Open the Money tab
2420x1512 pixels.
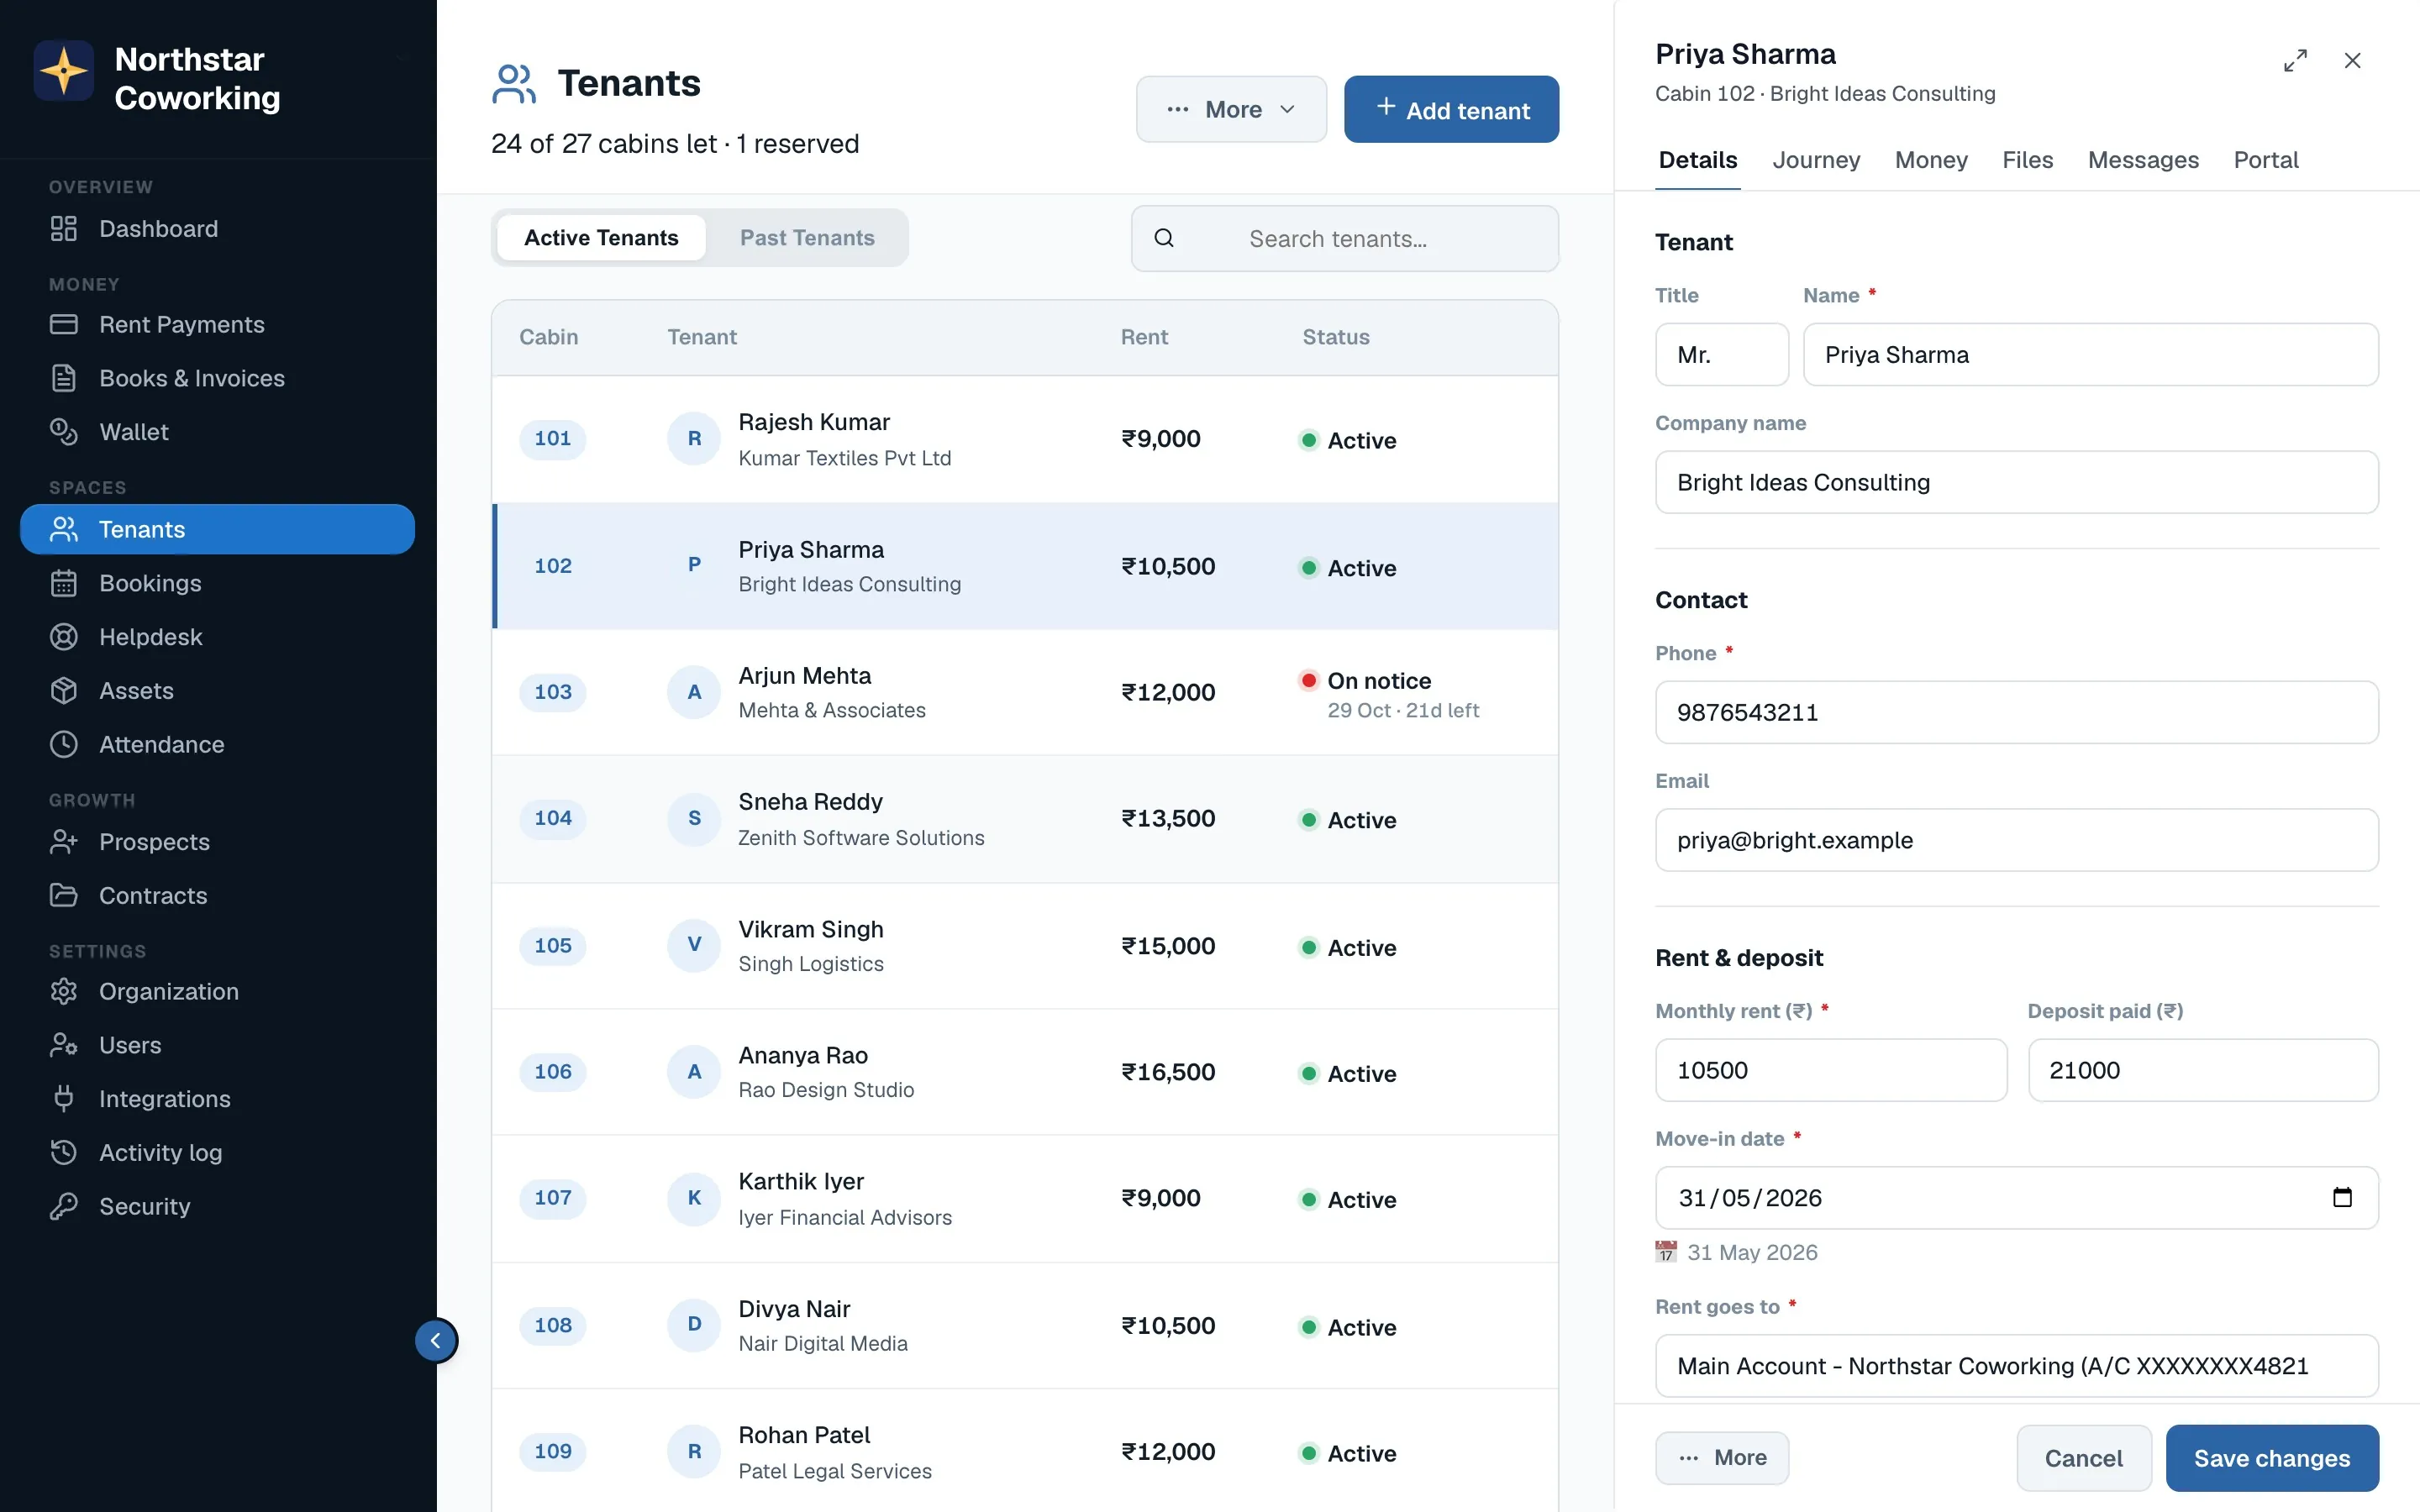1931,160
